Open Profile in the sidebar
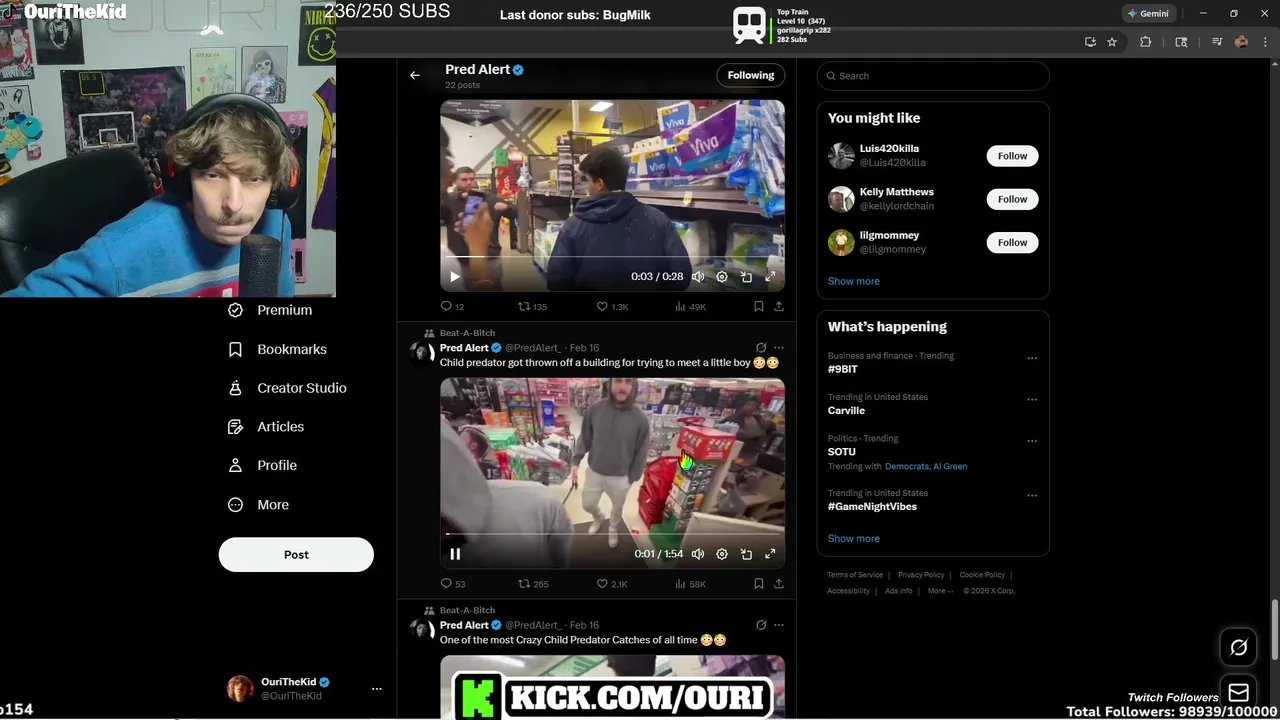Viewport: 1280px width, 720px height. [x=262, y=465]
